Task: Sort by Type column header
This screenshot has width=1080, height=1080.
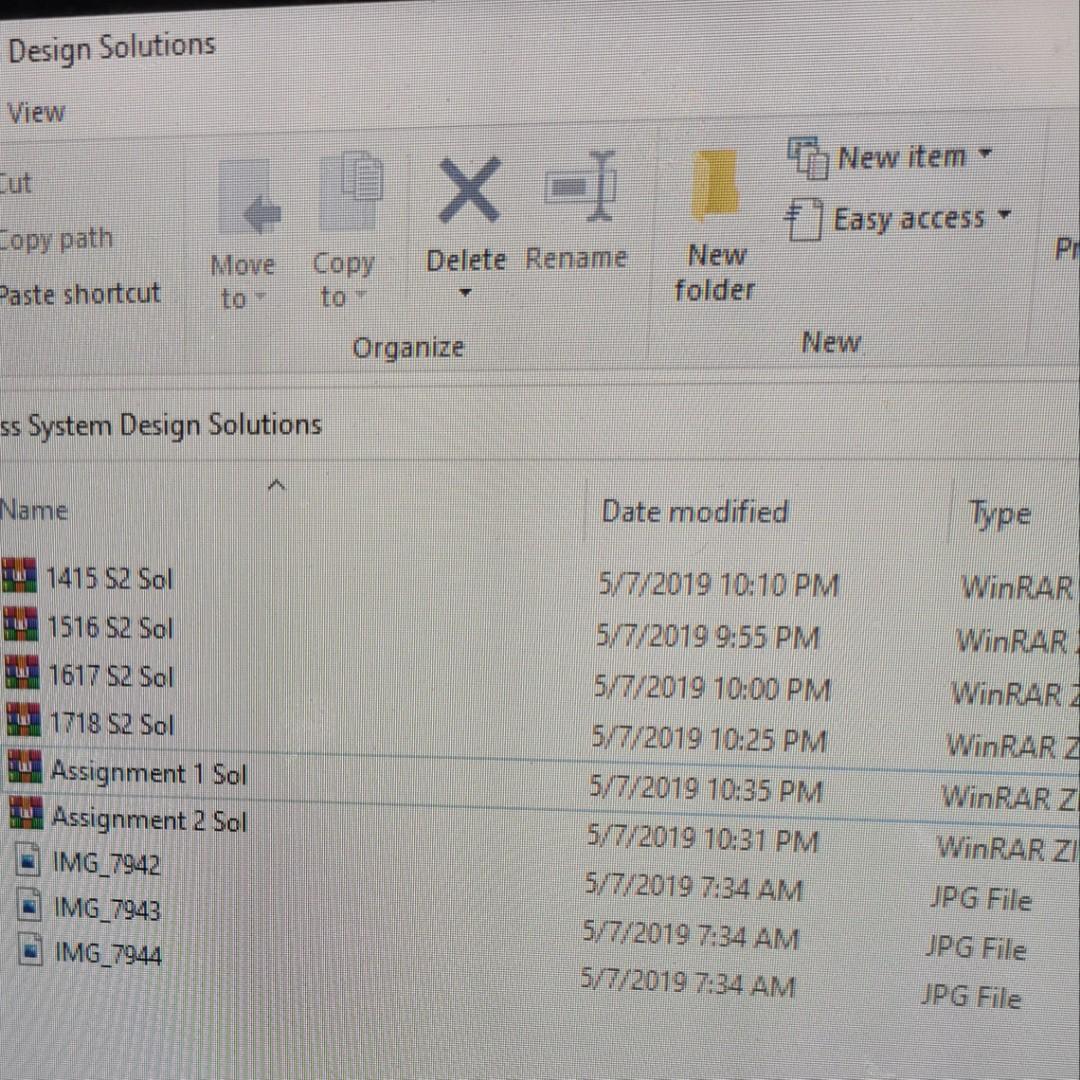Action: (x=999, y=514)
